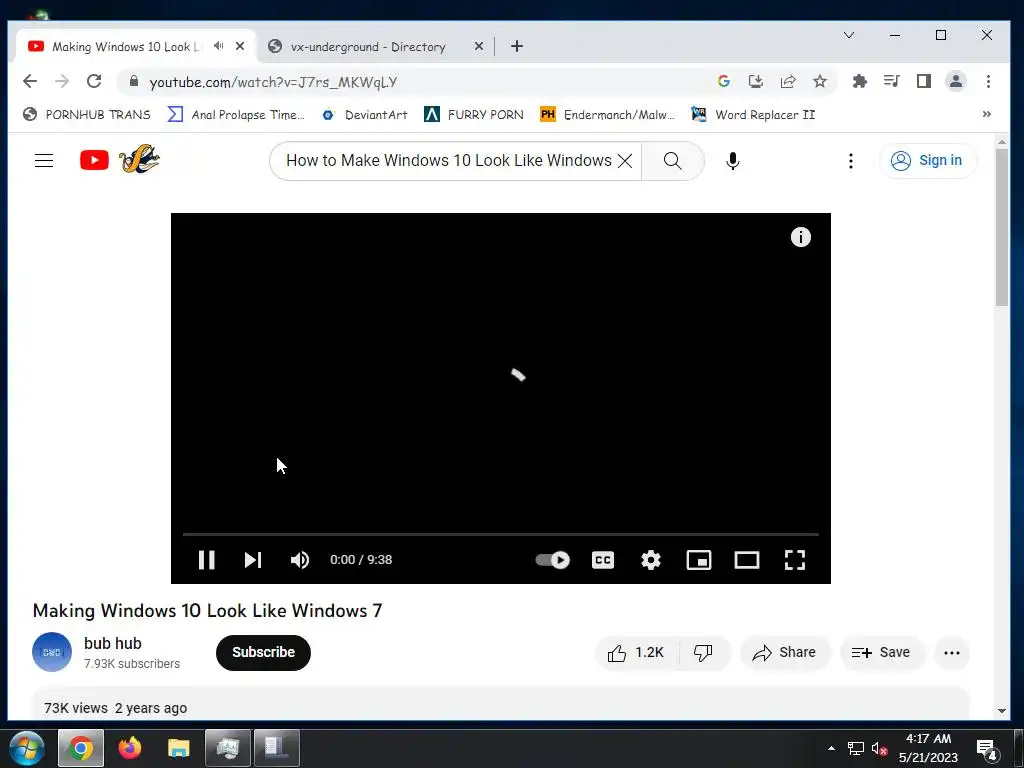
Task: Open Chrome media controls icon
Action: pos(891,81)
